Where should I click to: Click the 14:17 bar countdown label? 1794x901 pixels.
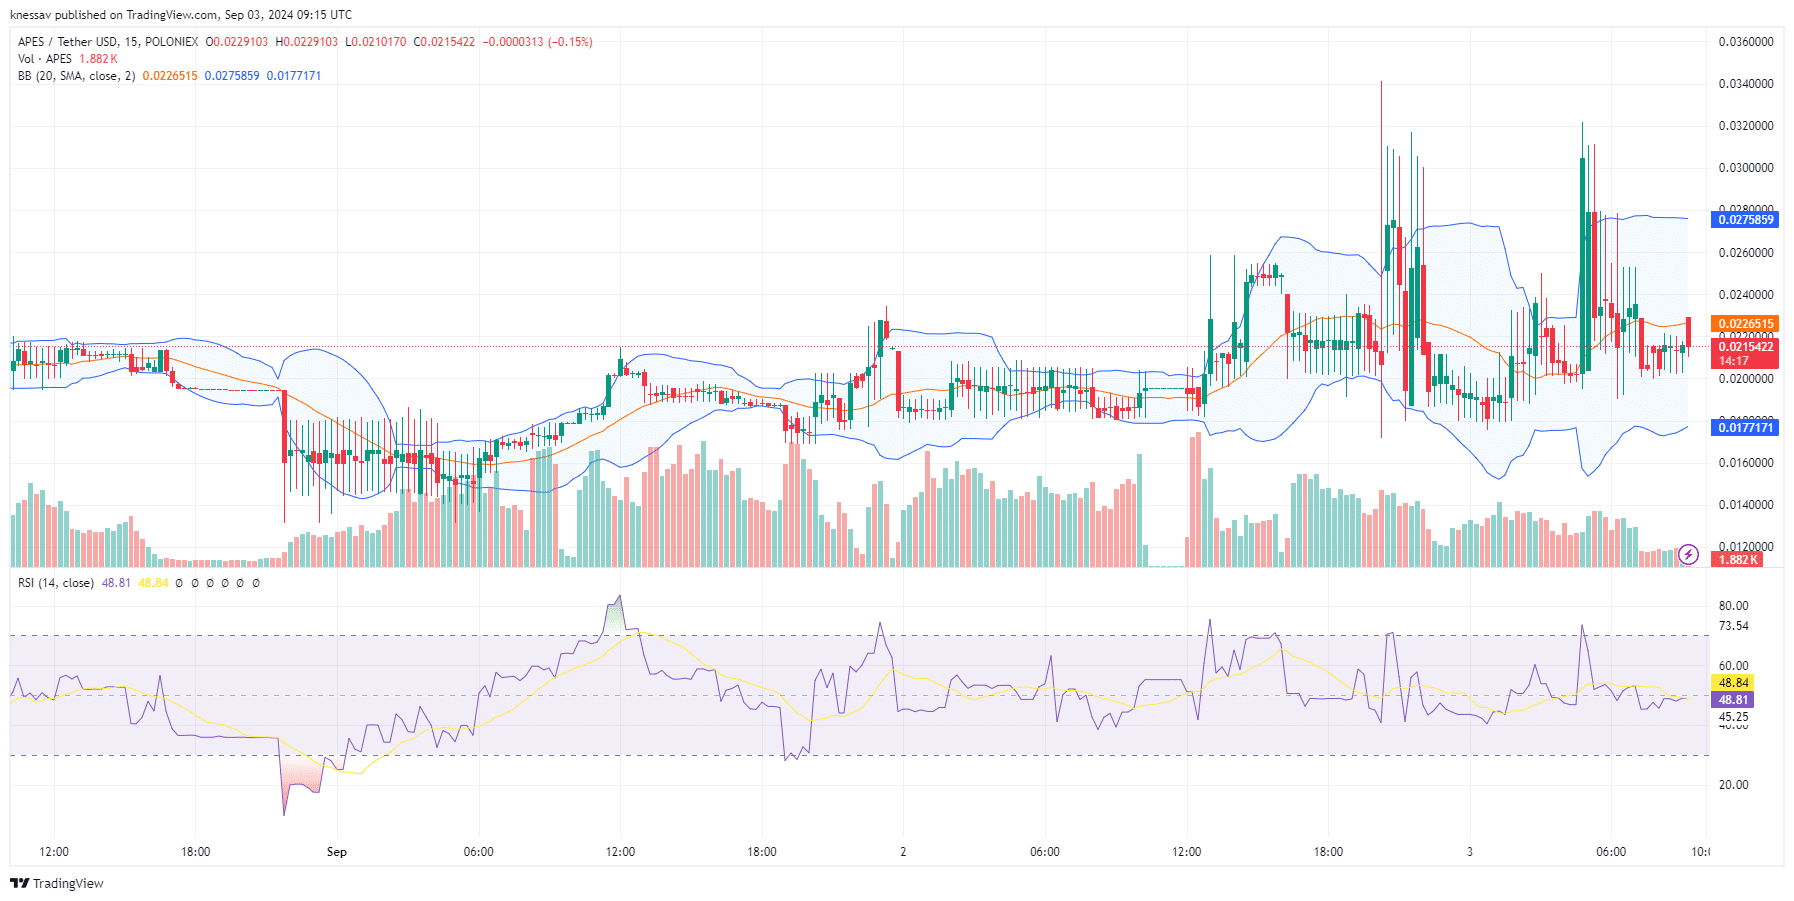click(1735, 362)
